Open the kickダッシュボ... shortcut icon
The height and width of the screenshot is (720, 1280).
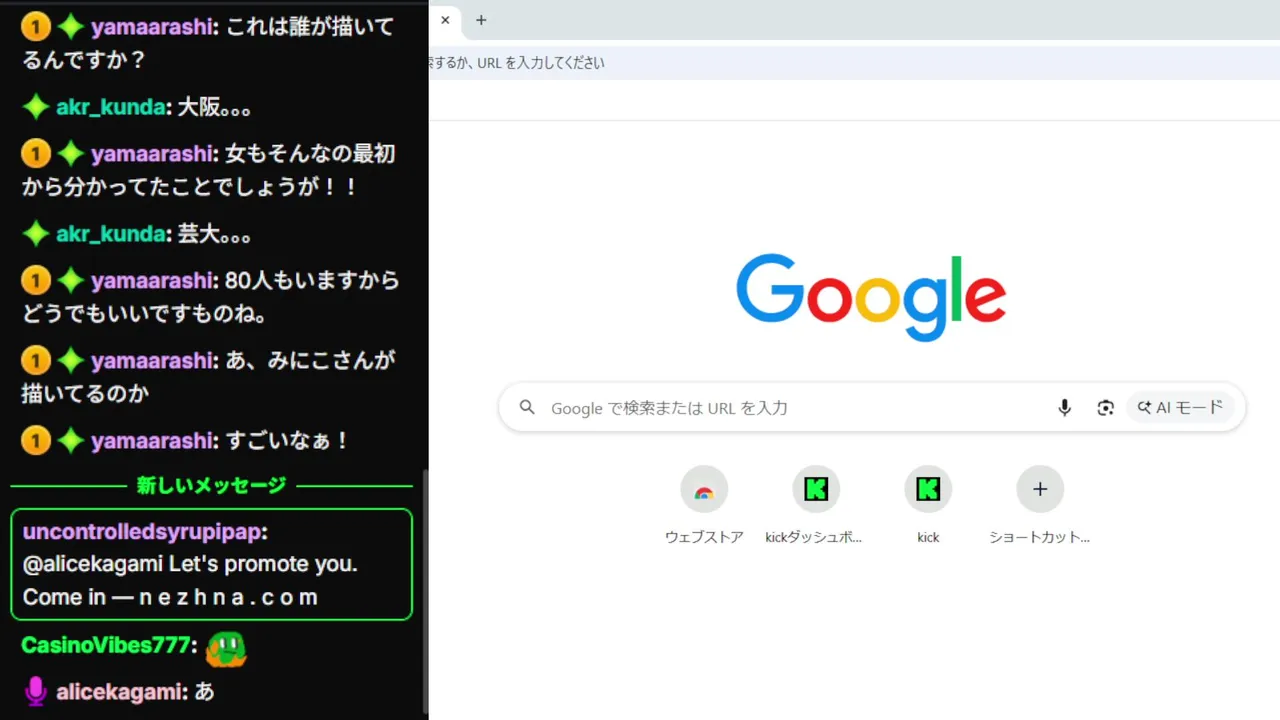(x=816, y=489)
